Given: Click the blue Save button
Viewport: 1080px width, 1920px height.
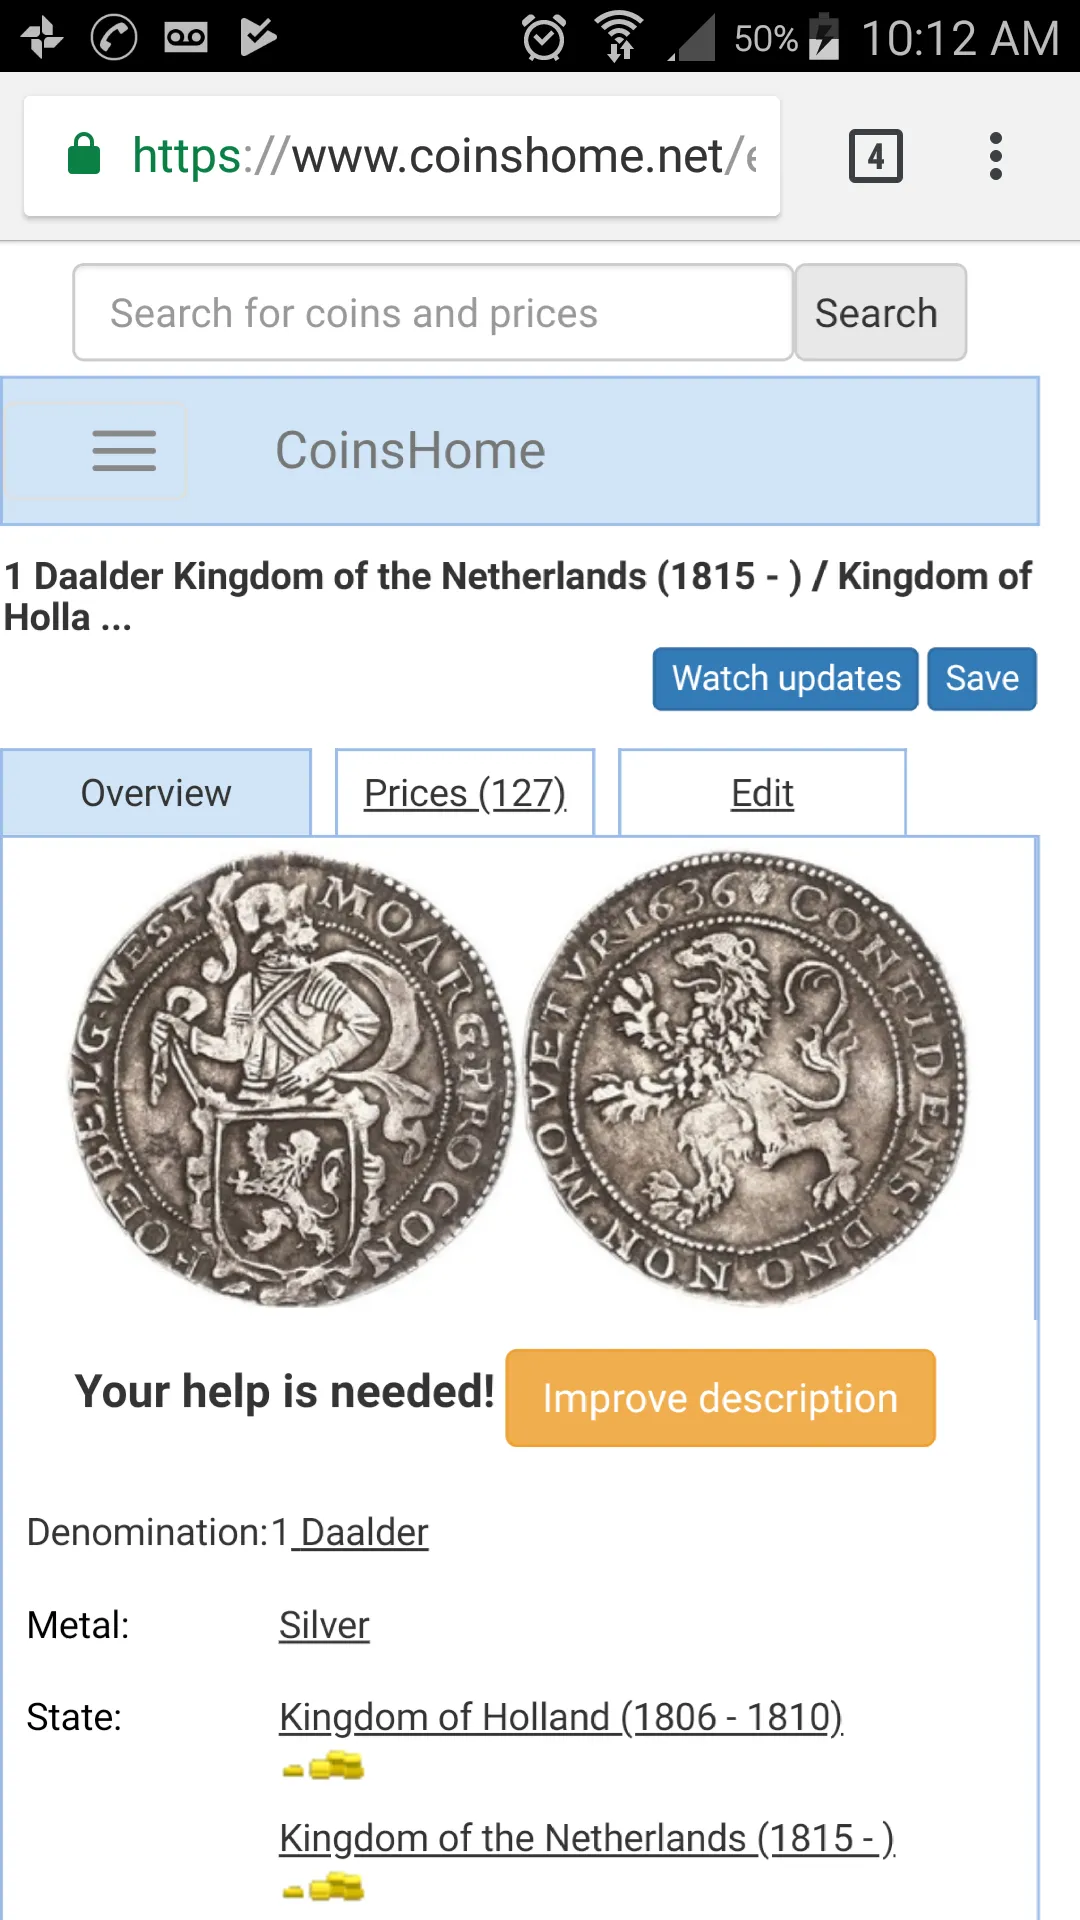Looking at the screenshot, I should click(982, 679).
